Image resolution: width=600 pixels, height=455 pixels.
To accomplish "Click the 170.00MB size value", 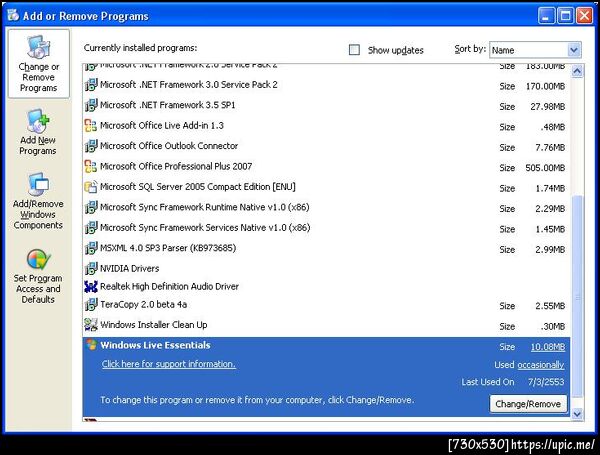I will (545, 86).
